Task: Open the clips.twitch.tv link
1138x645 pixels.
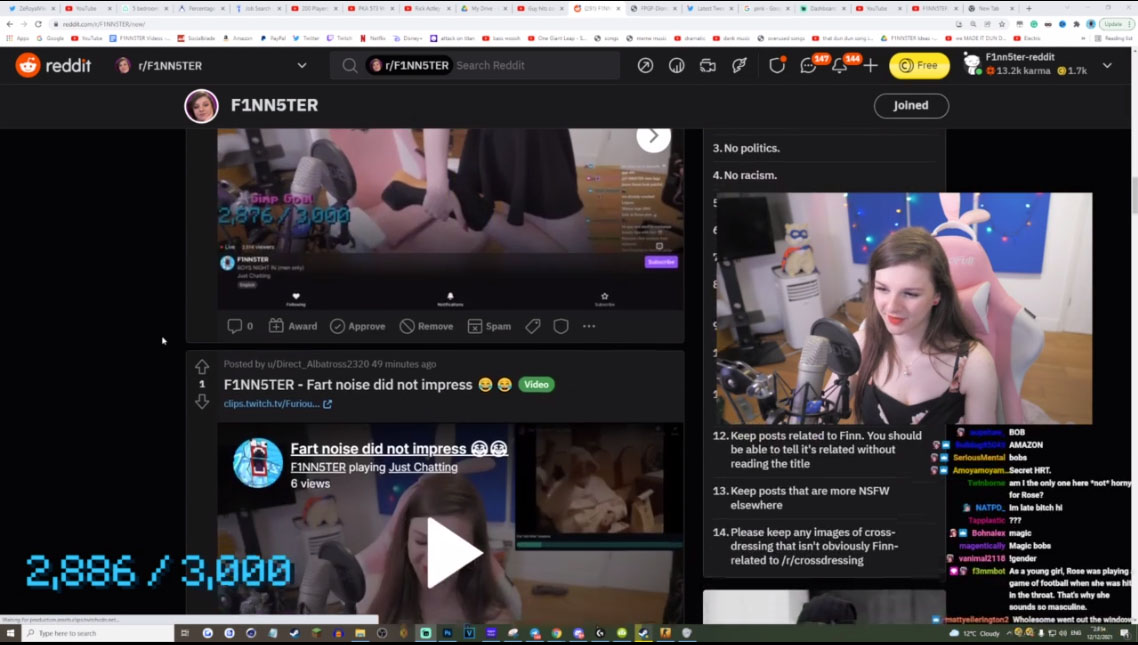Action: [x=278, y=404]
